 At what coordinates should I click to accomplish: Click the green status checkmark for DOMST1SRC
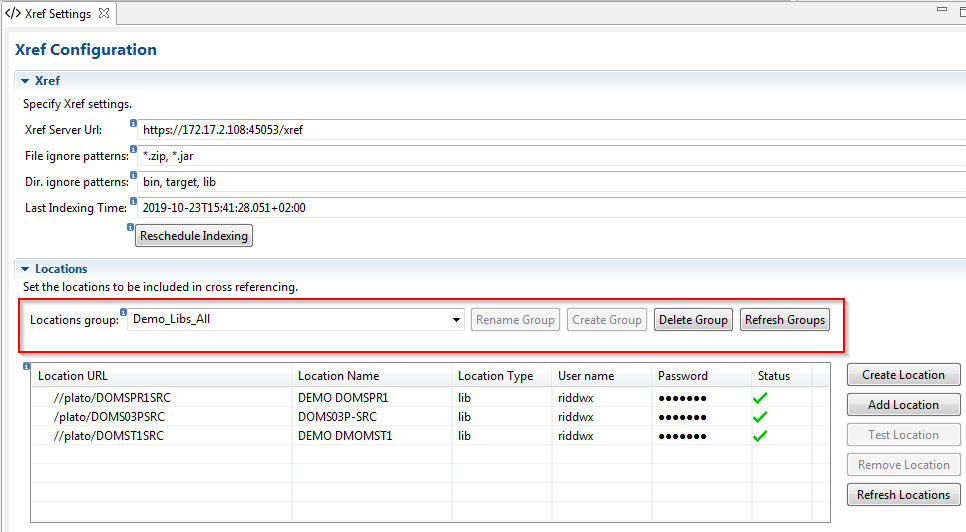760,436
